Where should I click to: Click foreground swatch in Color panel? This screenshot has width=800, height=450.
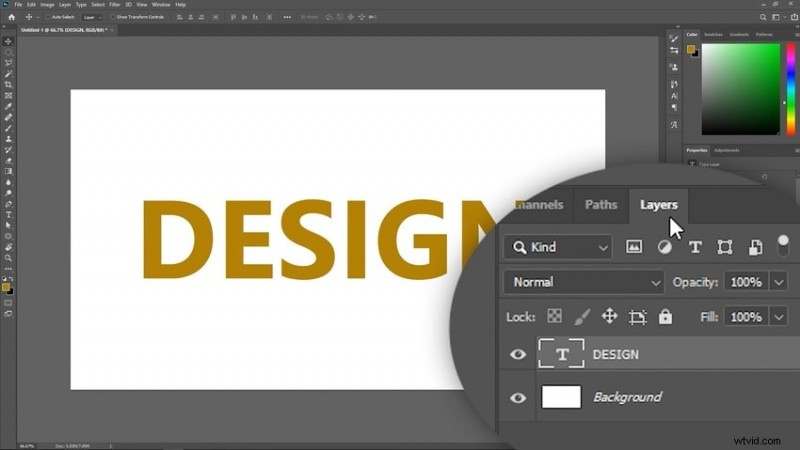[691, 49]
